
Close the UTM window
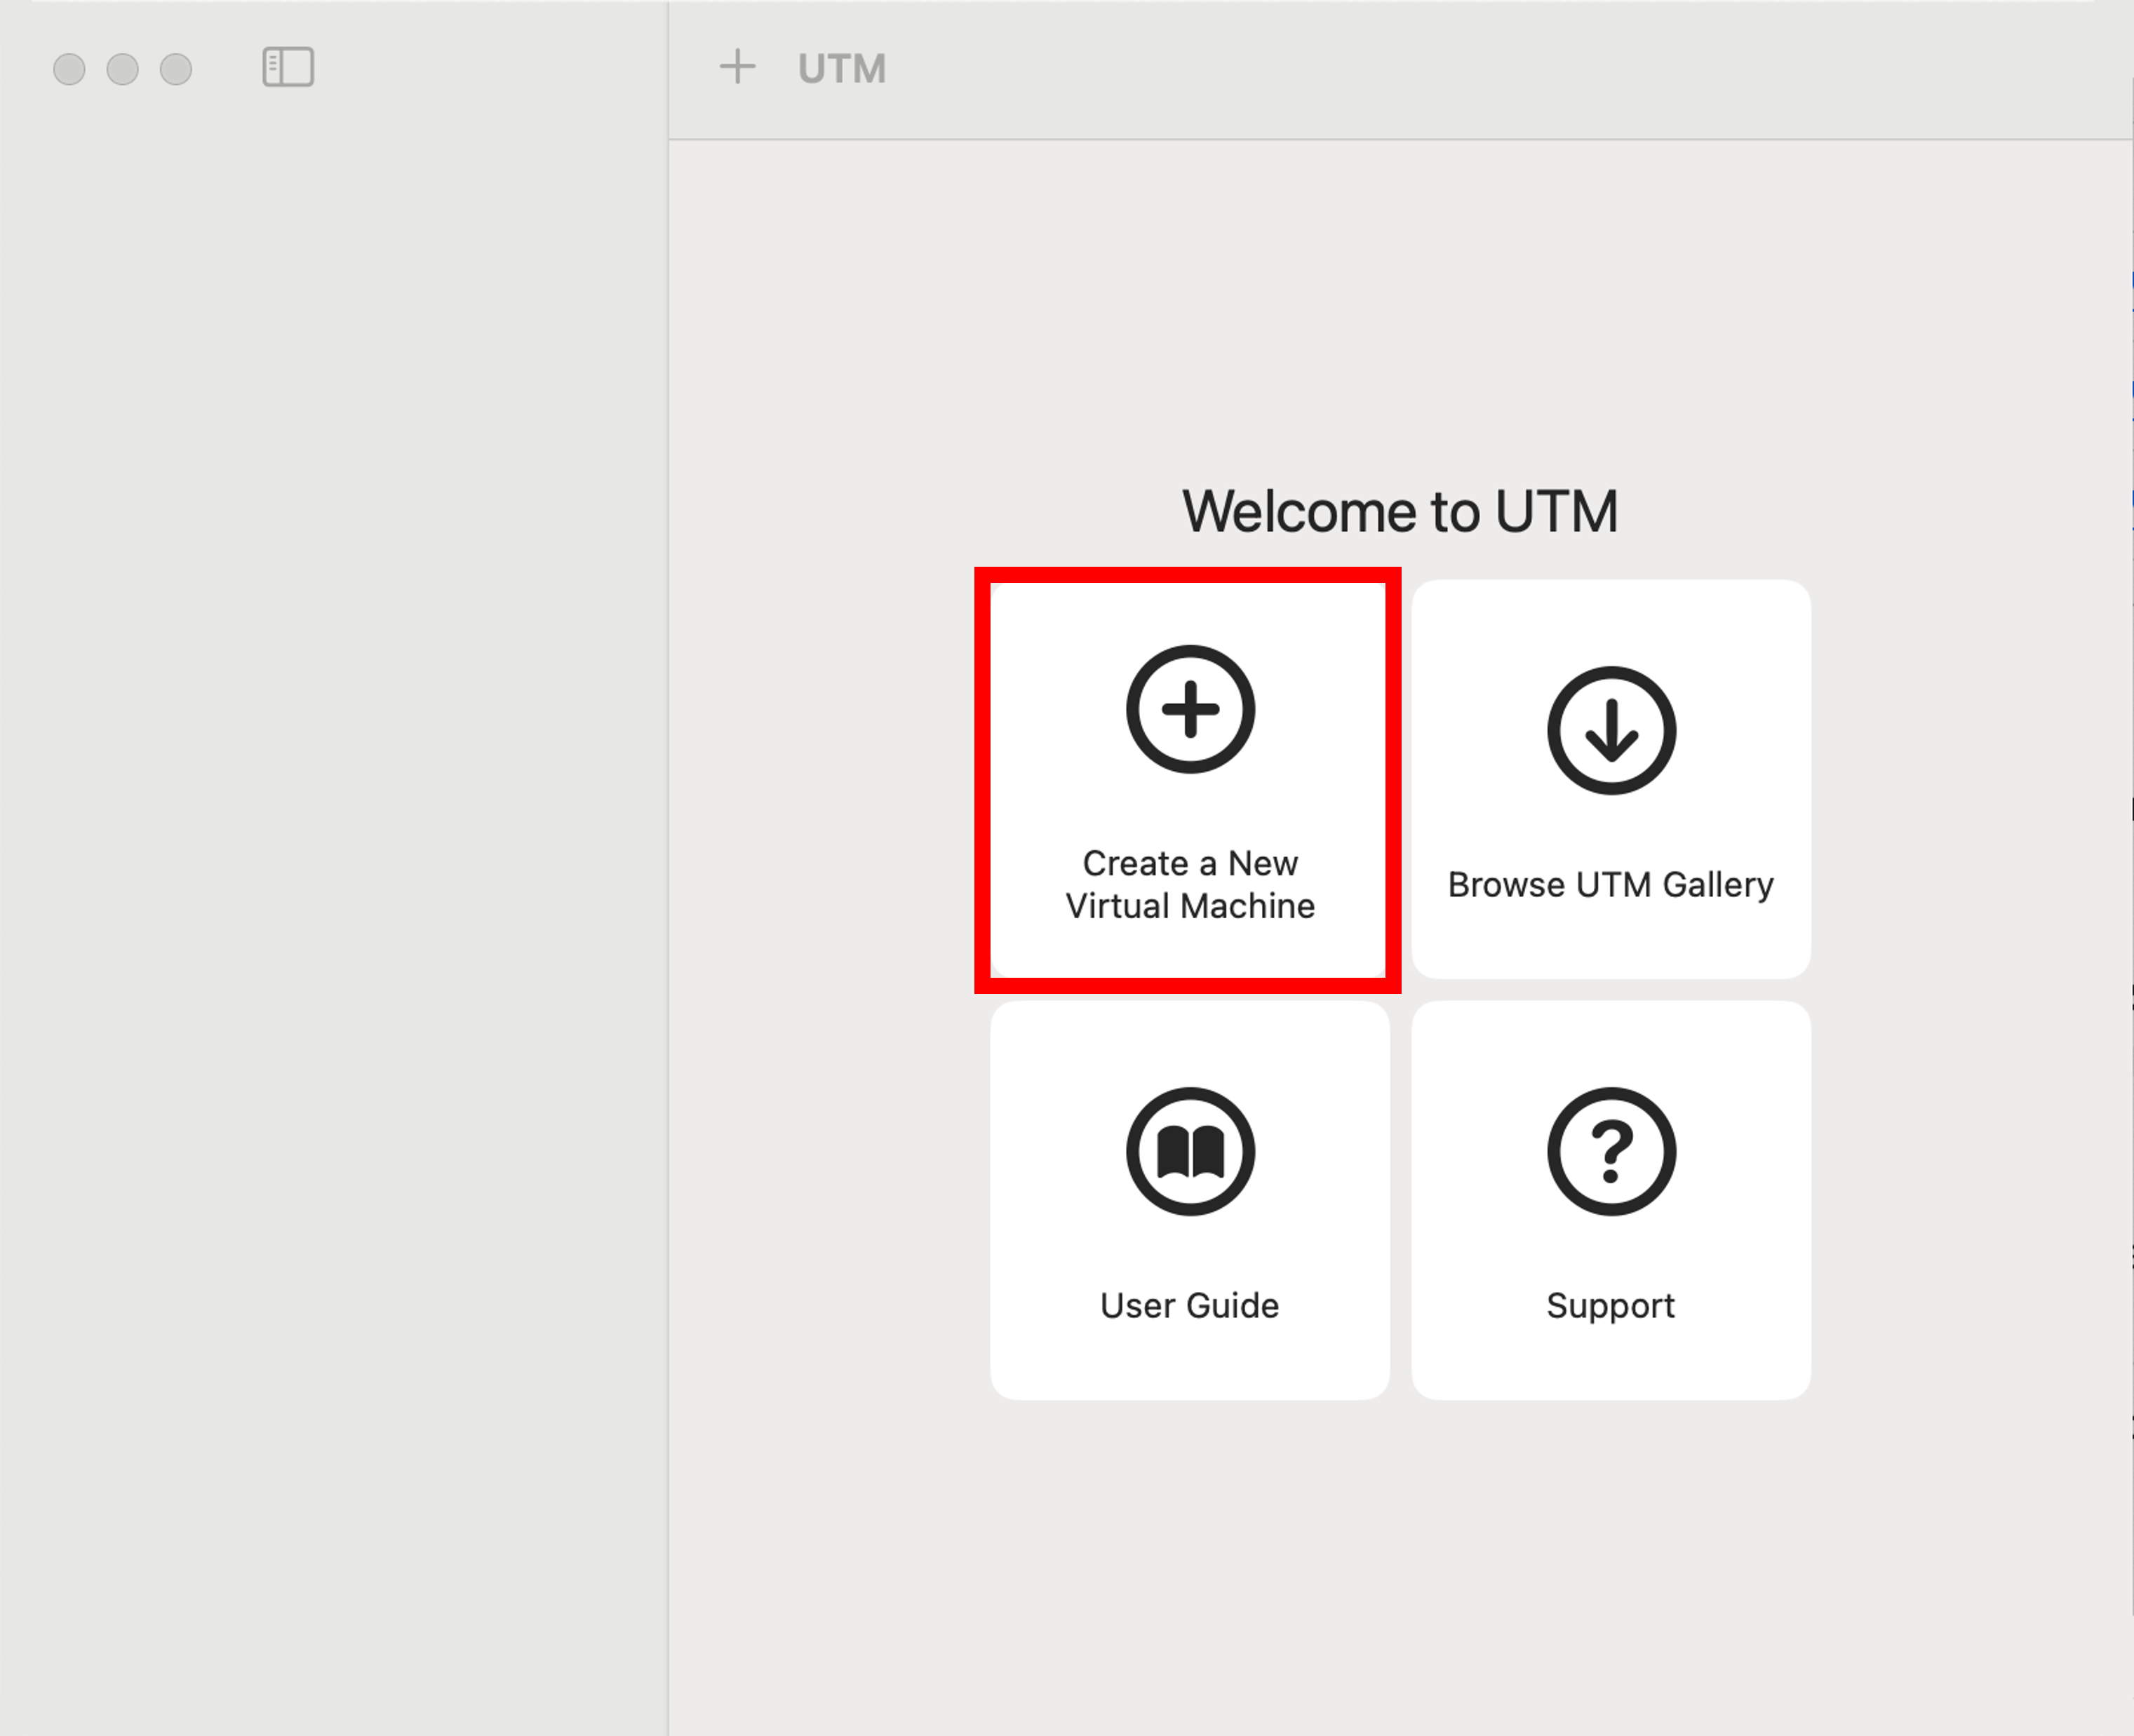click(69, 69)
